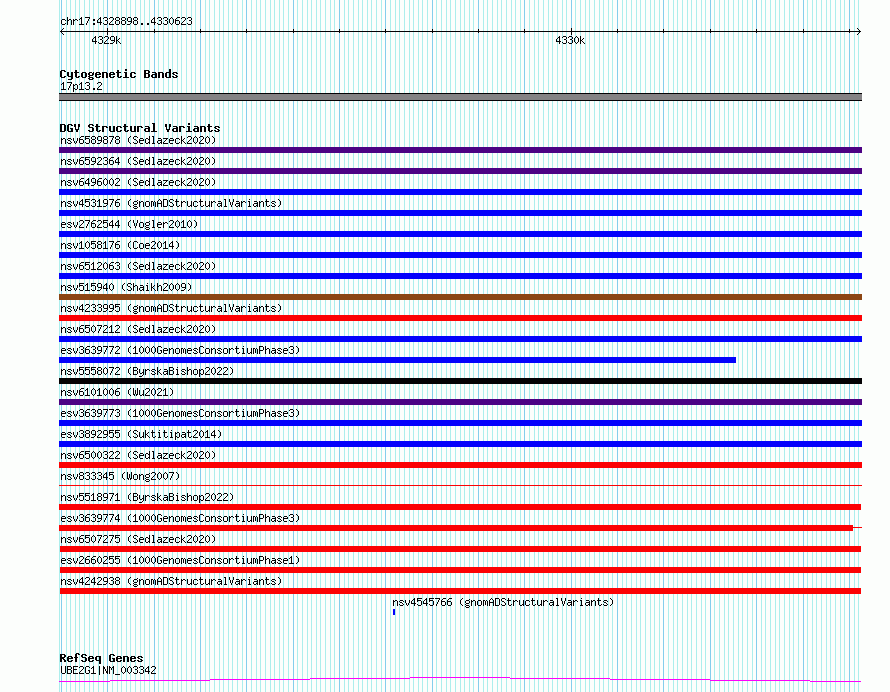Click the magenta UBE2G1 gene line

click(460, 680)
